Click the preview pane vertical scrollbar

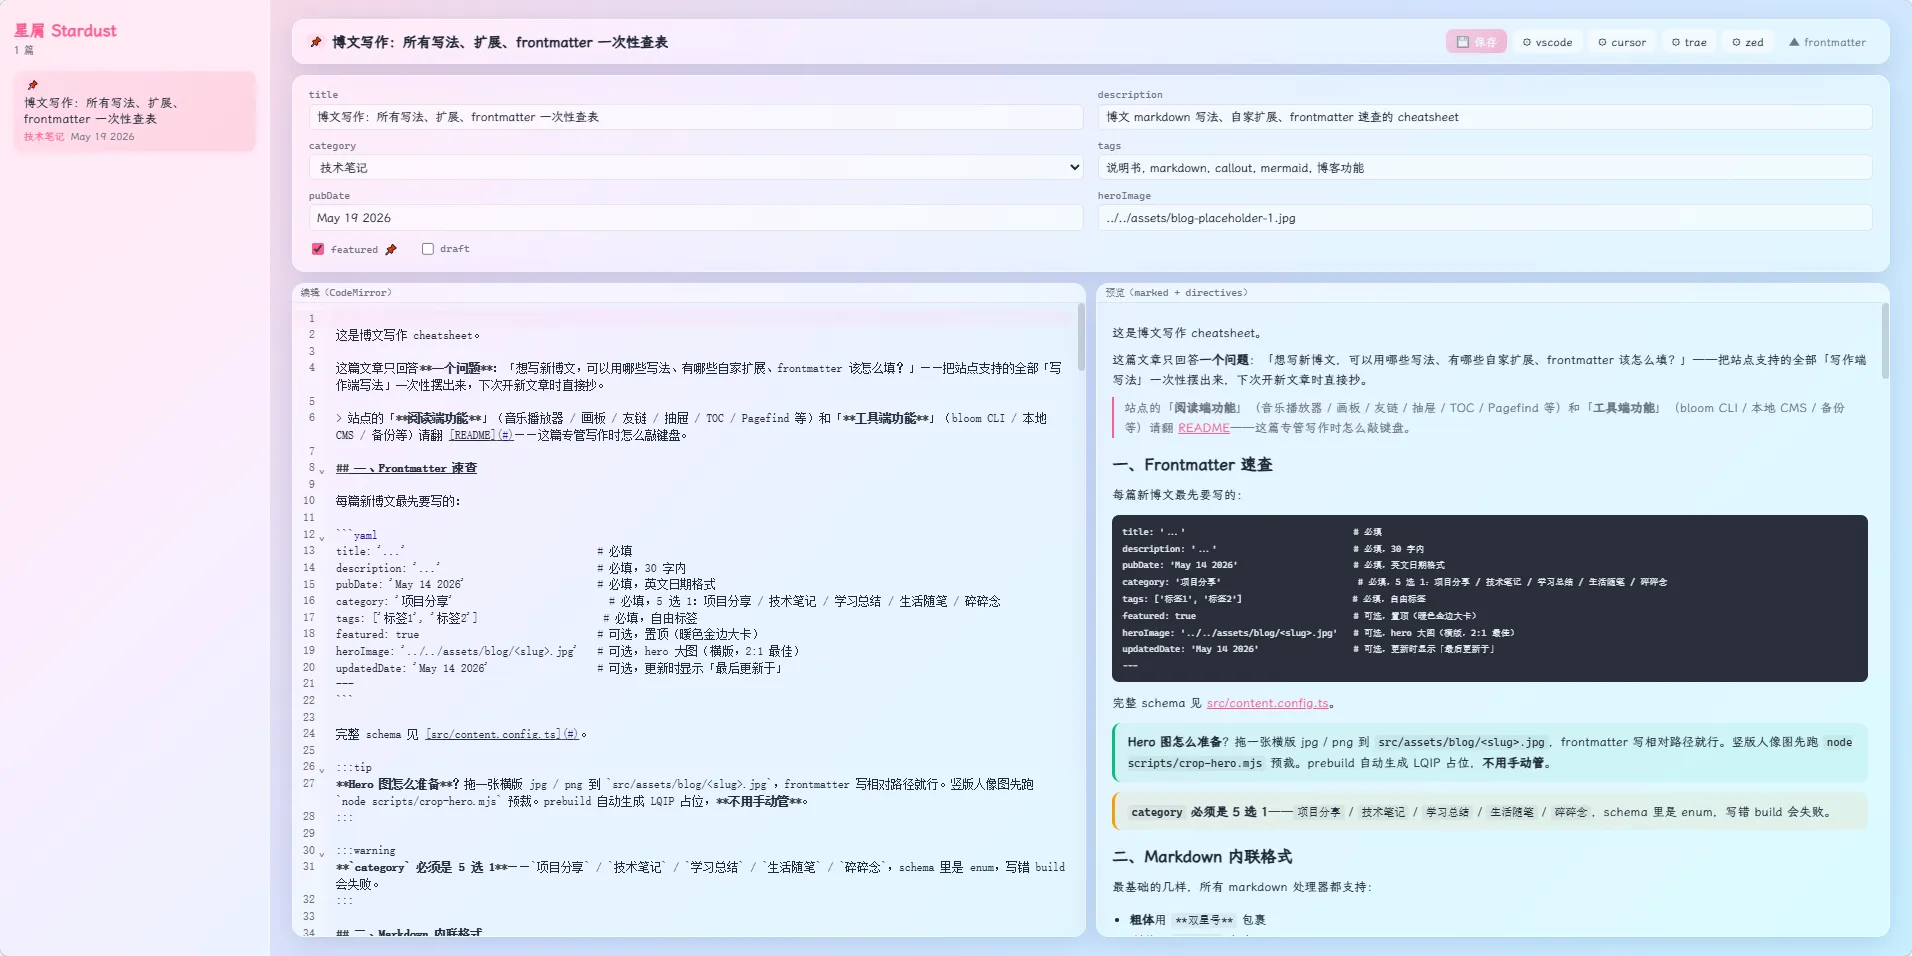[1885, 342]
